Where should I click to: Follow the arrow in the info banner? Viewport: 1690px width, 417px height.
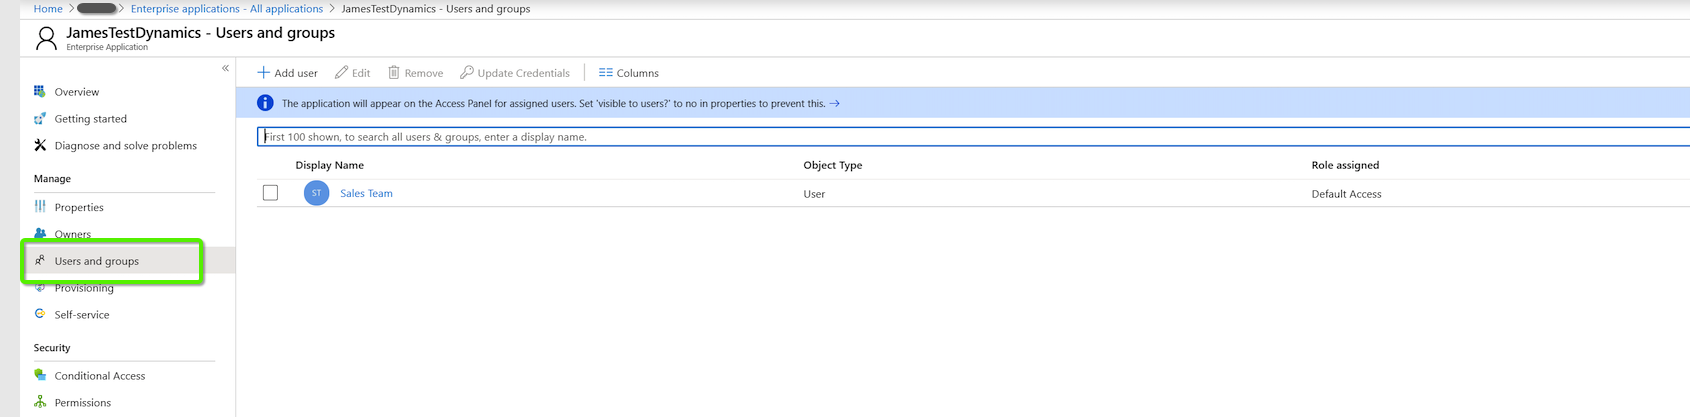[834, 103]
